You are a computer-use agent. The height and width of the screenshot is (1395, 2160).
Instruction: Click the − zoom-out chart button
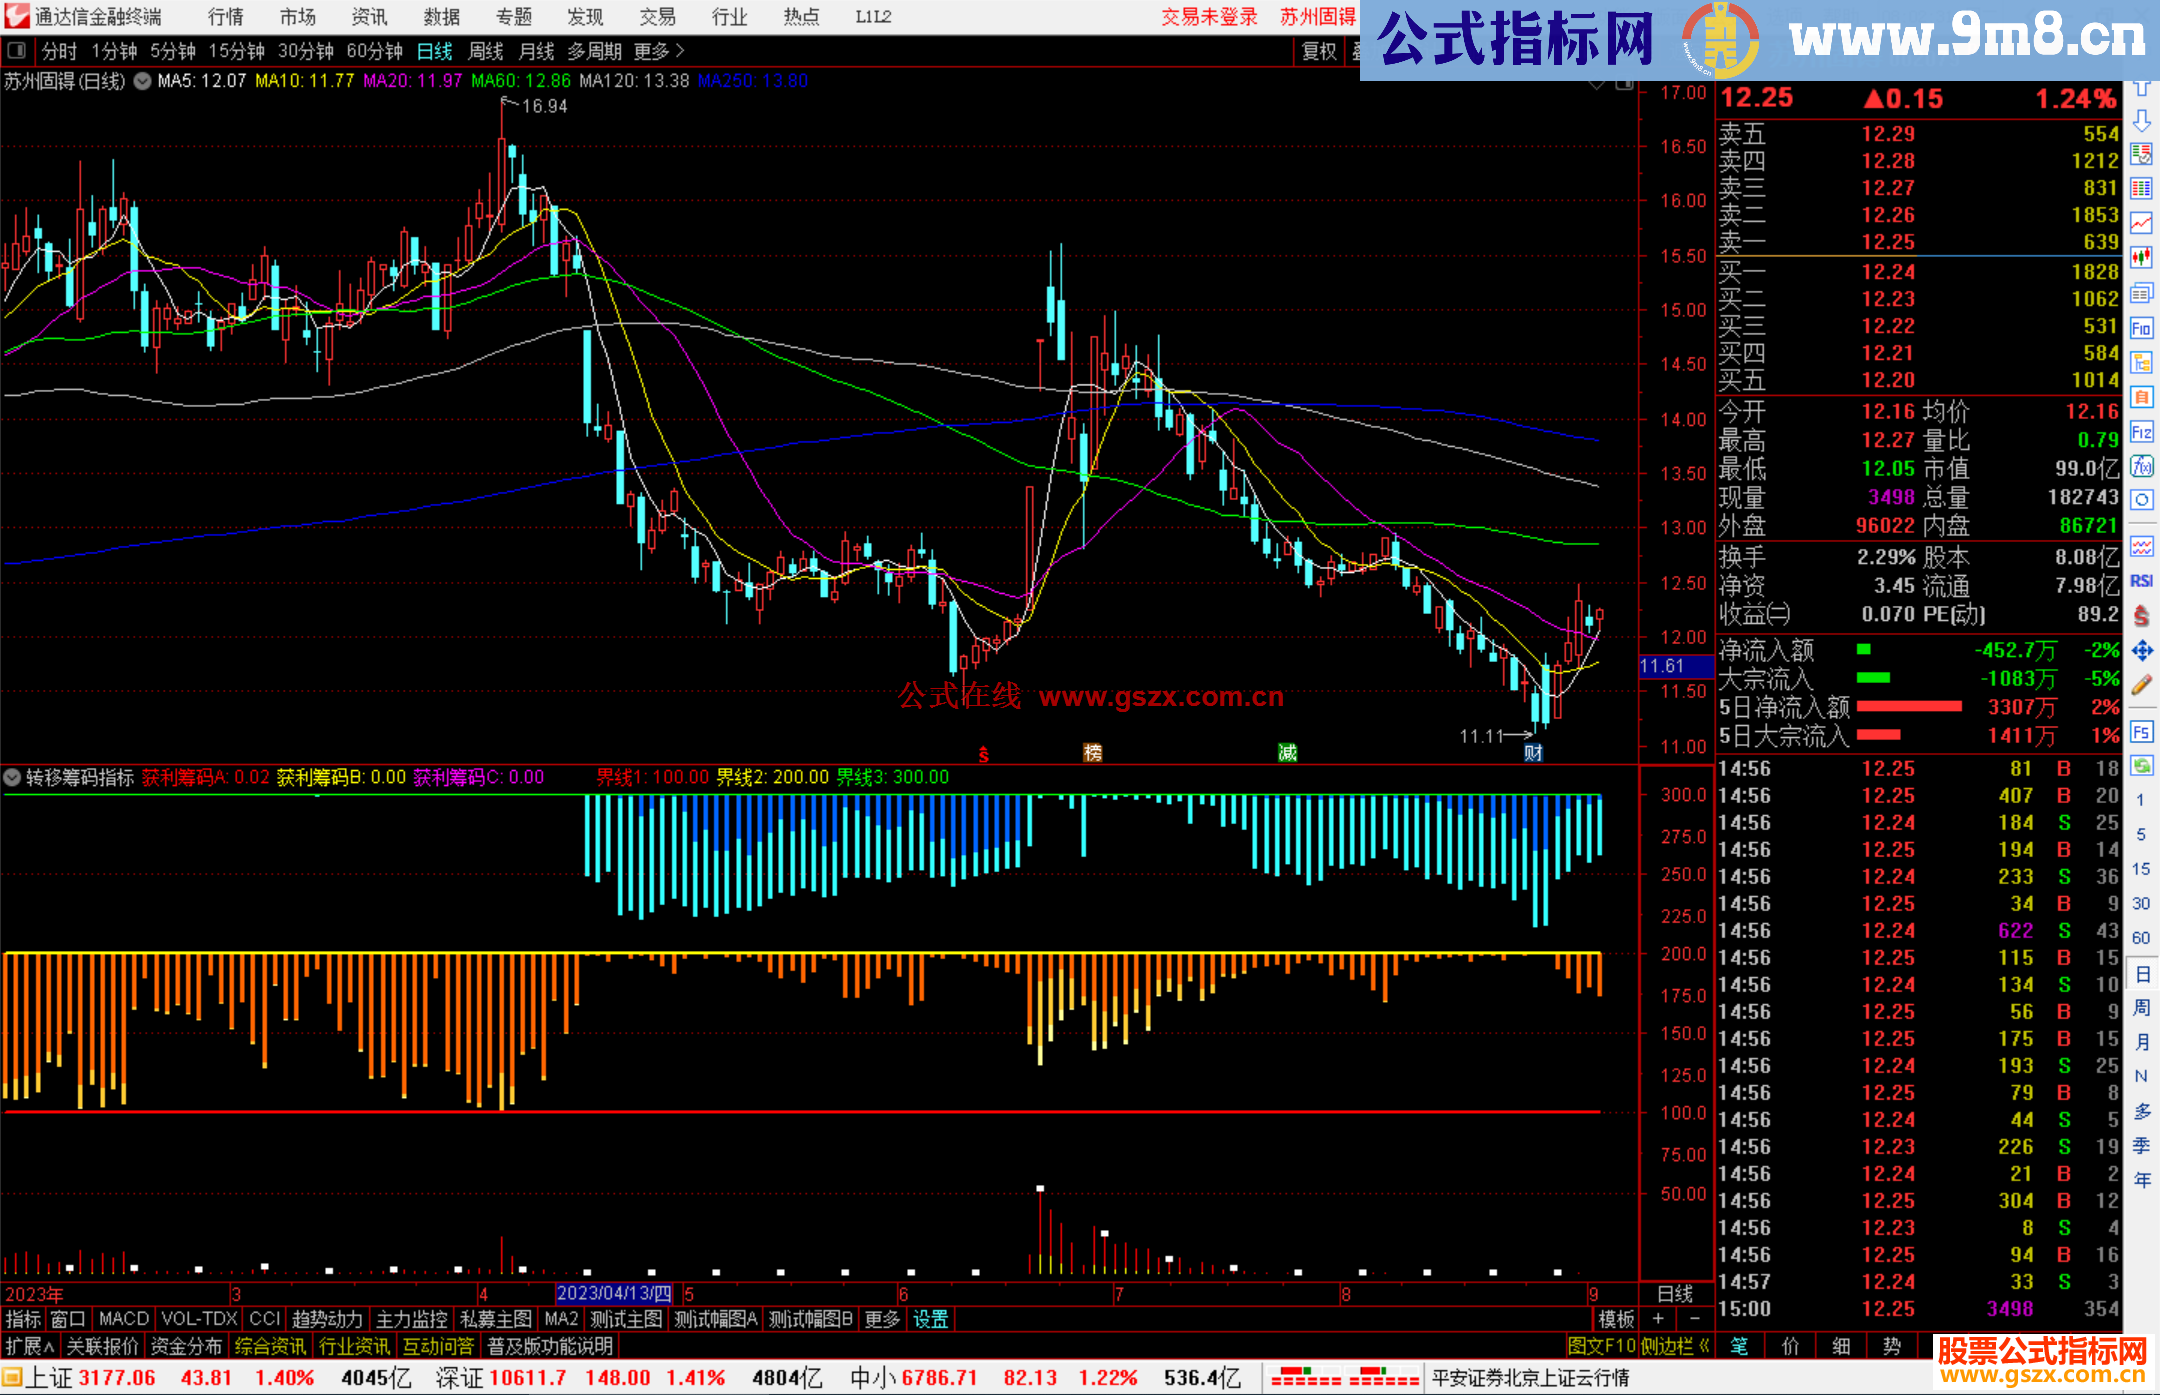pos(1695,1319)
